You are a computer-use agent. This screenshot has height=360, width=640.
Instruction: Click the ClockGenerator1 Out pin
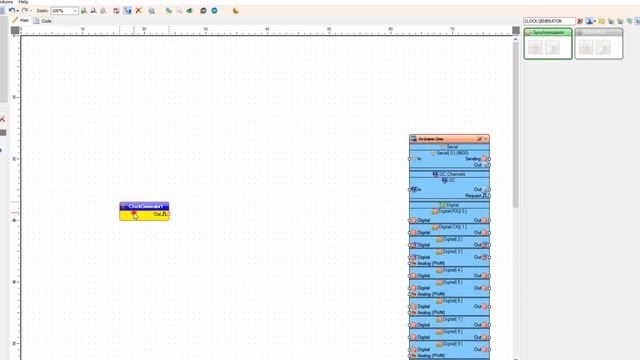tap(168, 214)
